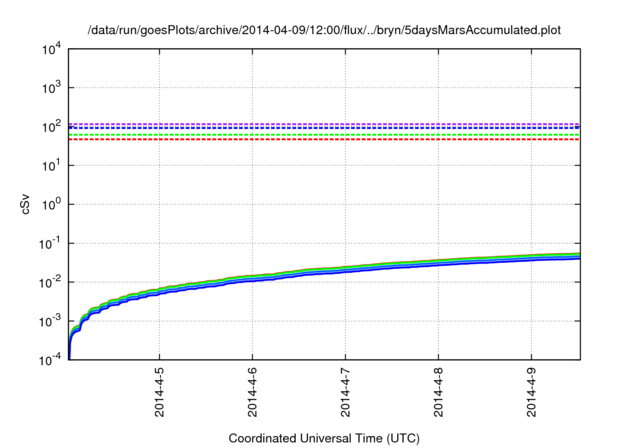Screen dimensions: 640x448
Task: Click the 10^4 y-axis tick label
Action: pyautogui.click(x=51, y=49)
